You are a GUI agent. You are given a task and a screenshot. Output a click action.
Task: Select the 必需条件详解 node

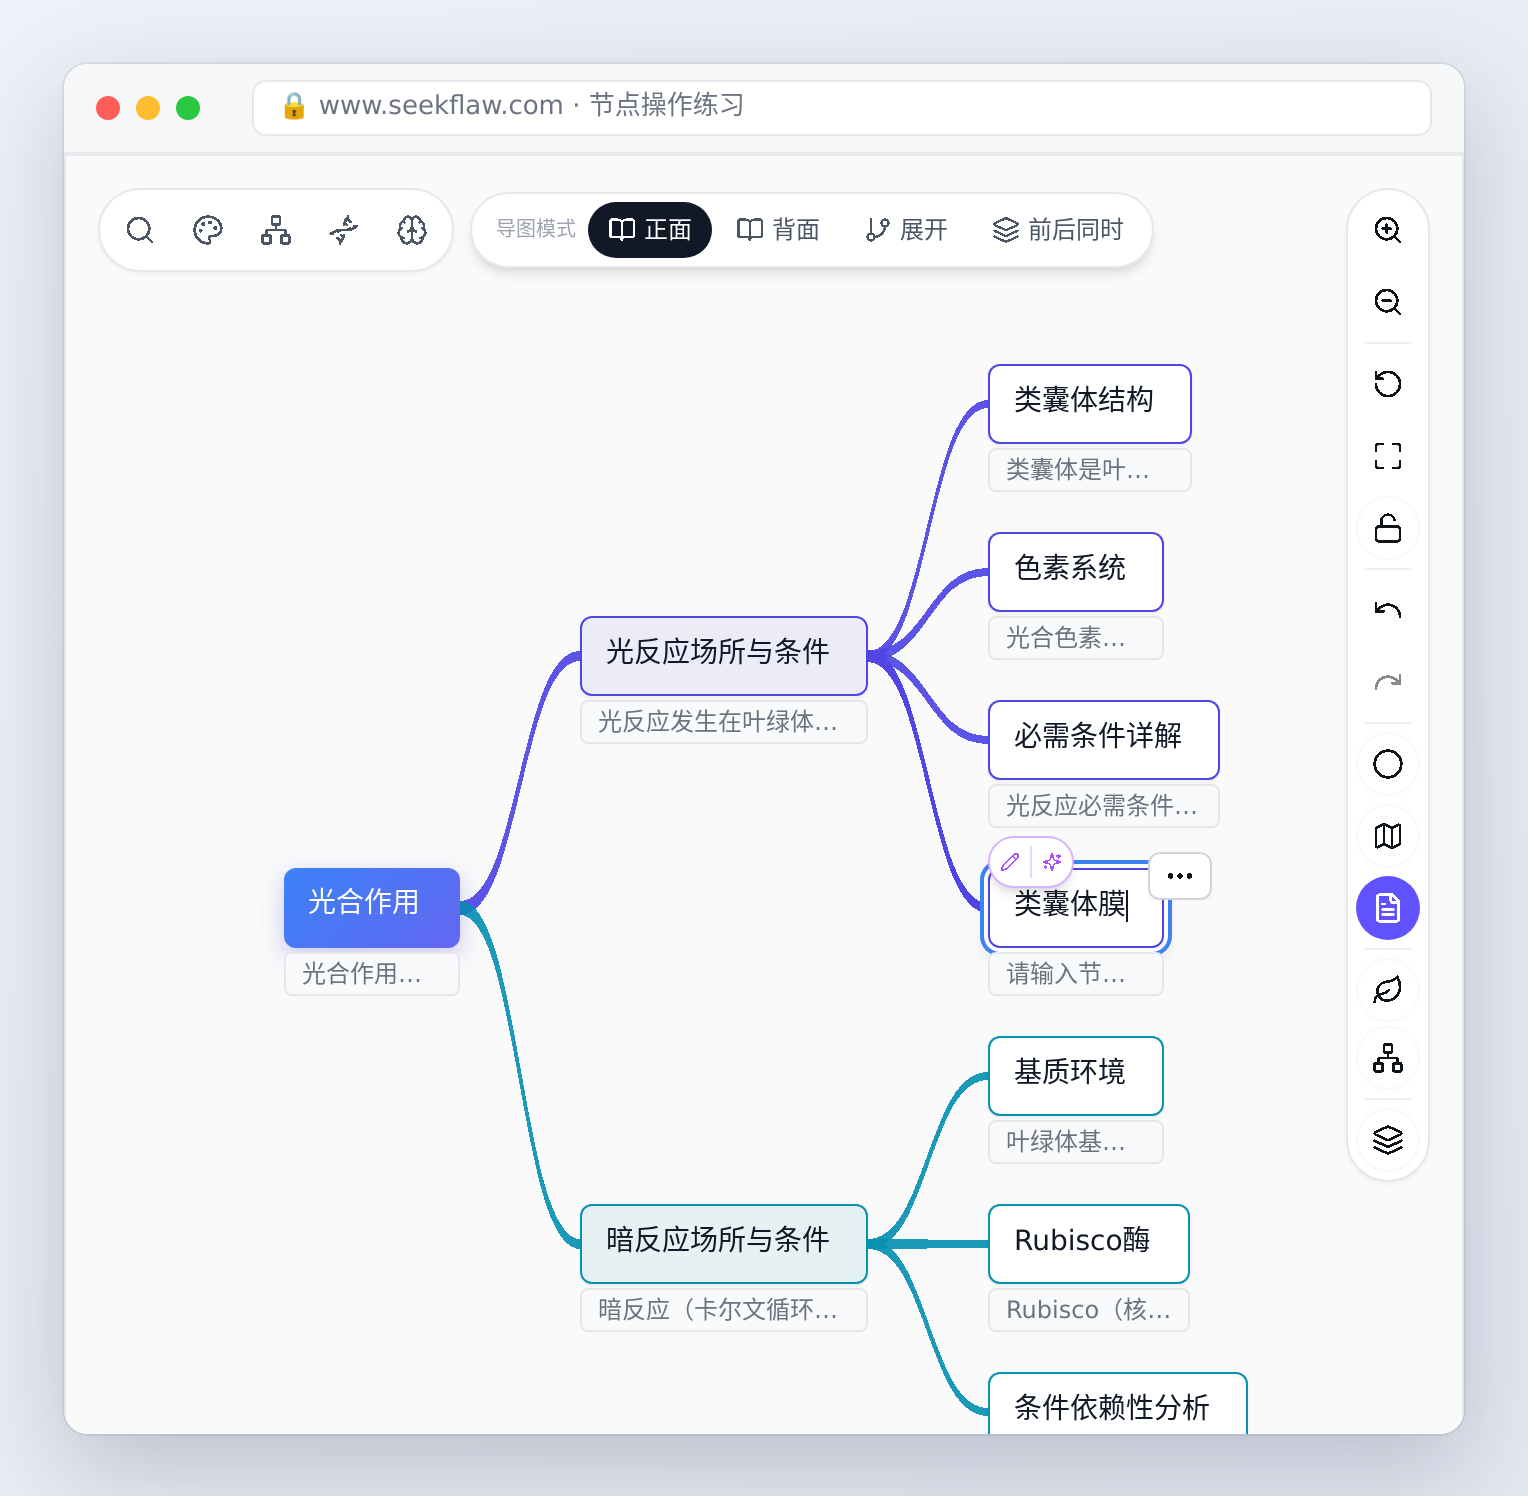click(1104, 740)
